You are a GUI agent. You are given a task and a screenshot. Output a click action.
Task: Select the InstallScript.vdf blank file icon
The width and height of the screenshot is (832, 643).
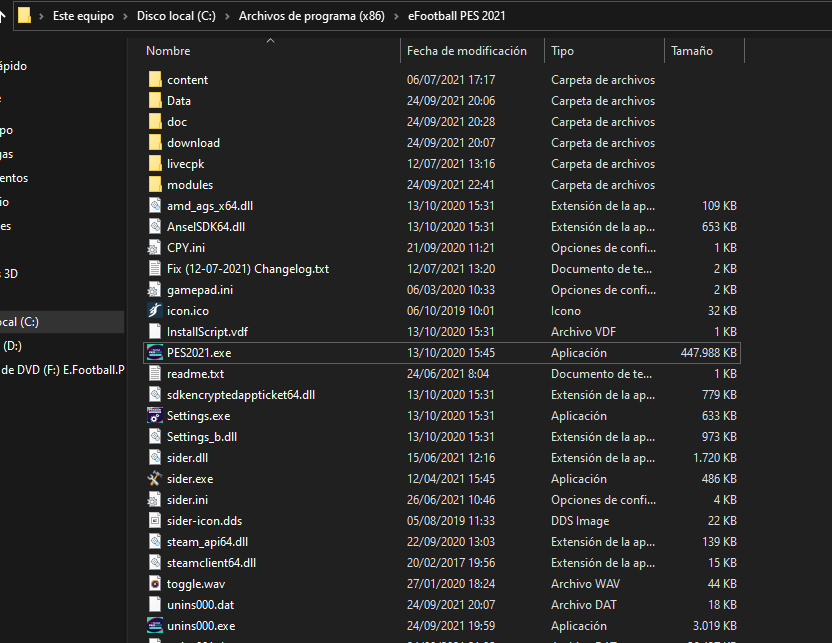tap(155, 332)
